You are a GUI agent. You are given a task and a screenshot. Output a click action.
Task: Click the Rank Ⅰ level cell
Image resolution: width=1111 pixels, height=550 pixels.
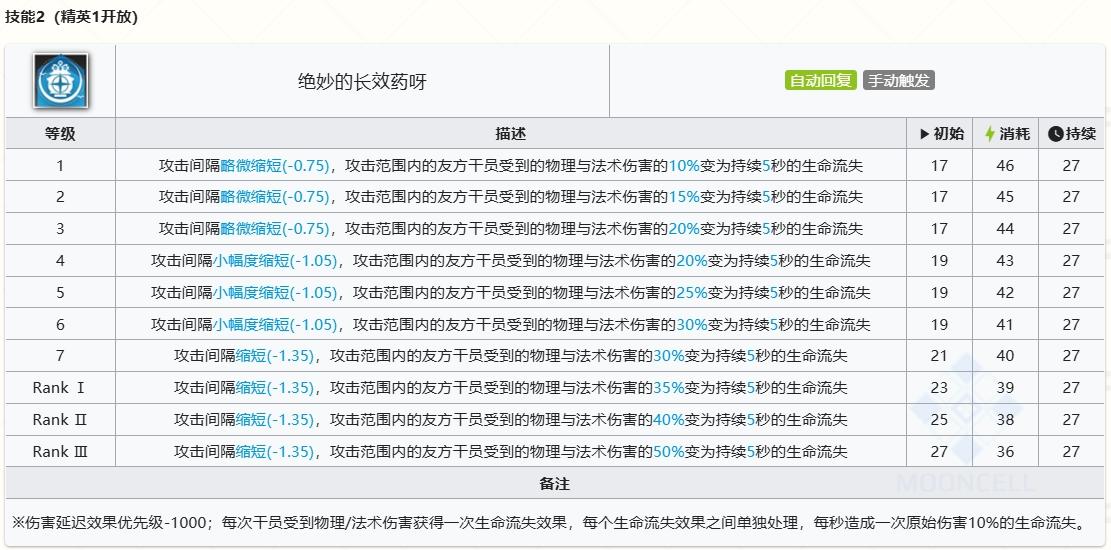(60, 388)
